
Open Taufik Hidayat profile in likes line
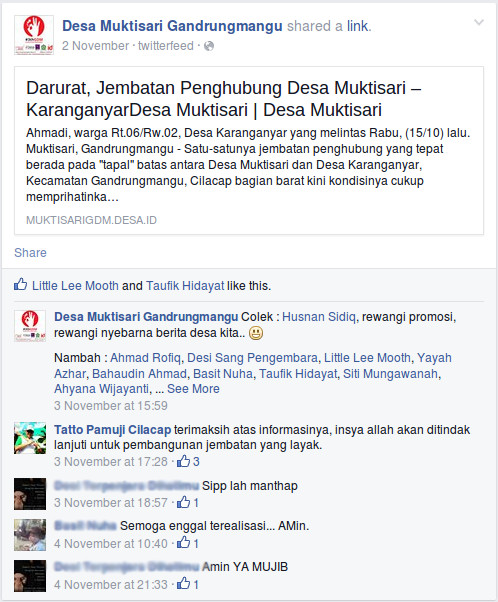click(185, 286)
